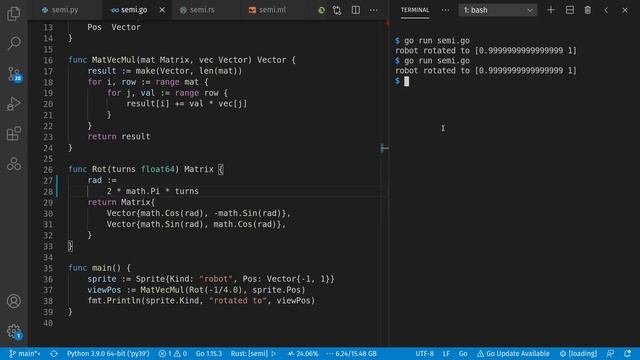Viewport: 640px width, 360px height.
Task: Click on '2 * math.Pi * turns' line
Action: click(153, 191)
